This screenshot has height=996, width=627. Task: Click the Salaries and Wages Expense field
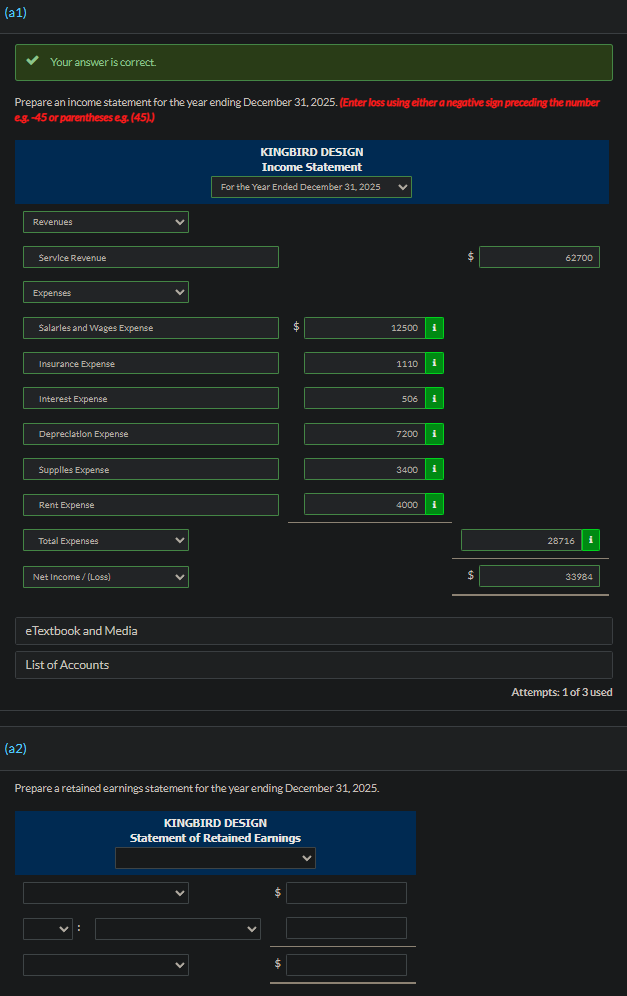[151, 328]
